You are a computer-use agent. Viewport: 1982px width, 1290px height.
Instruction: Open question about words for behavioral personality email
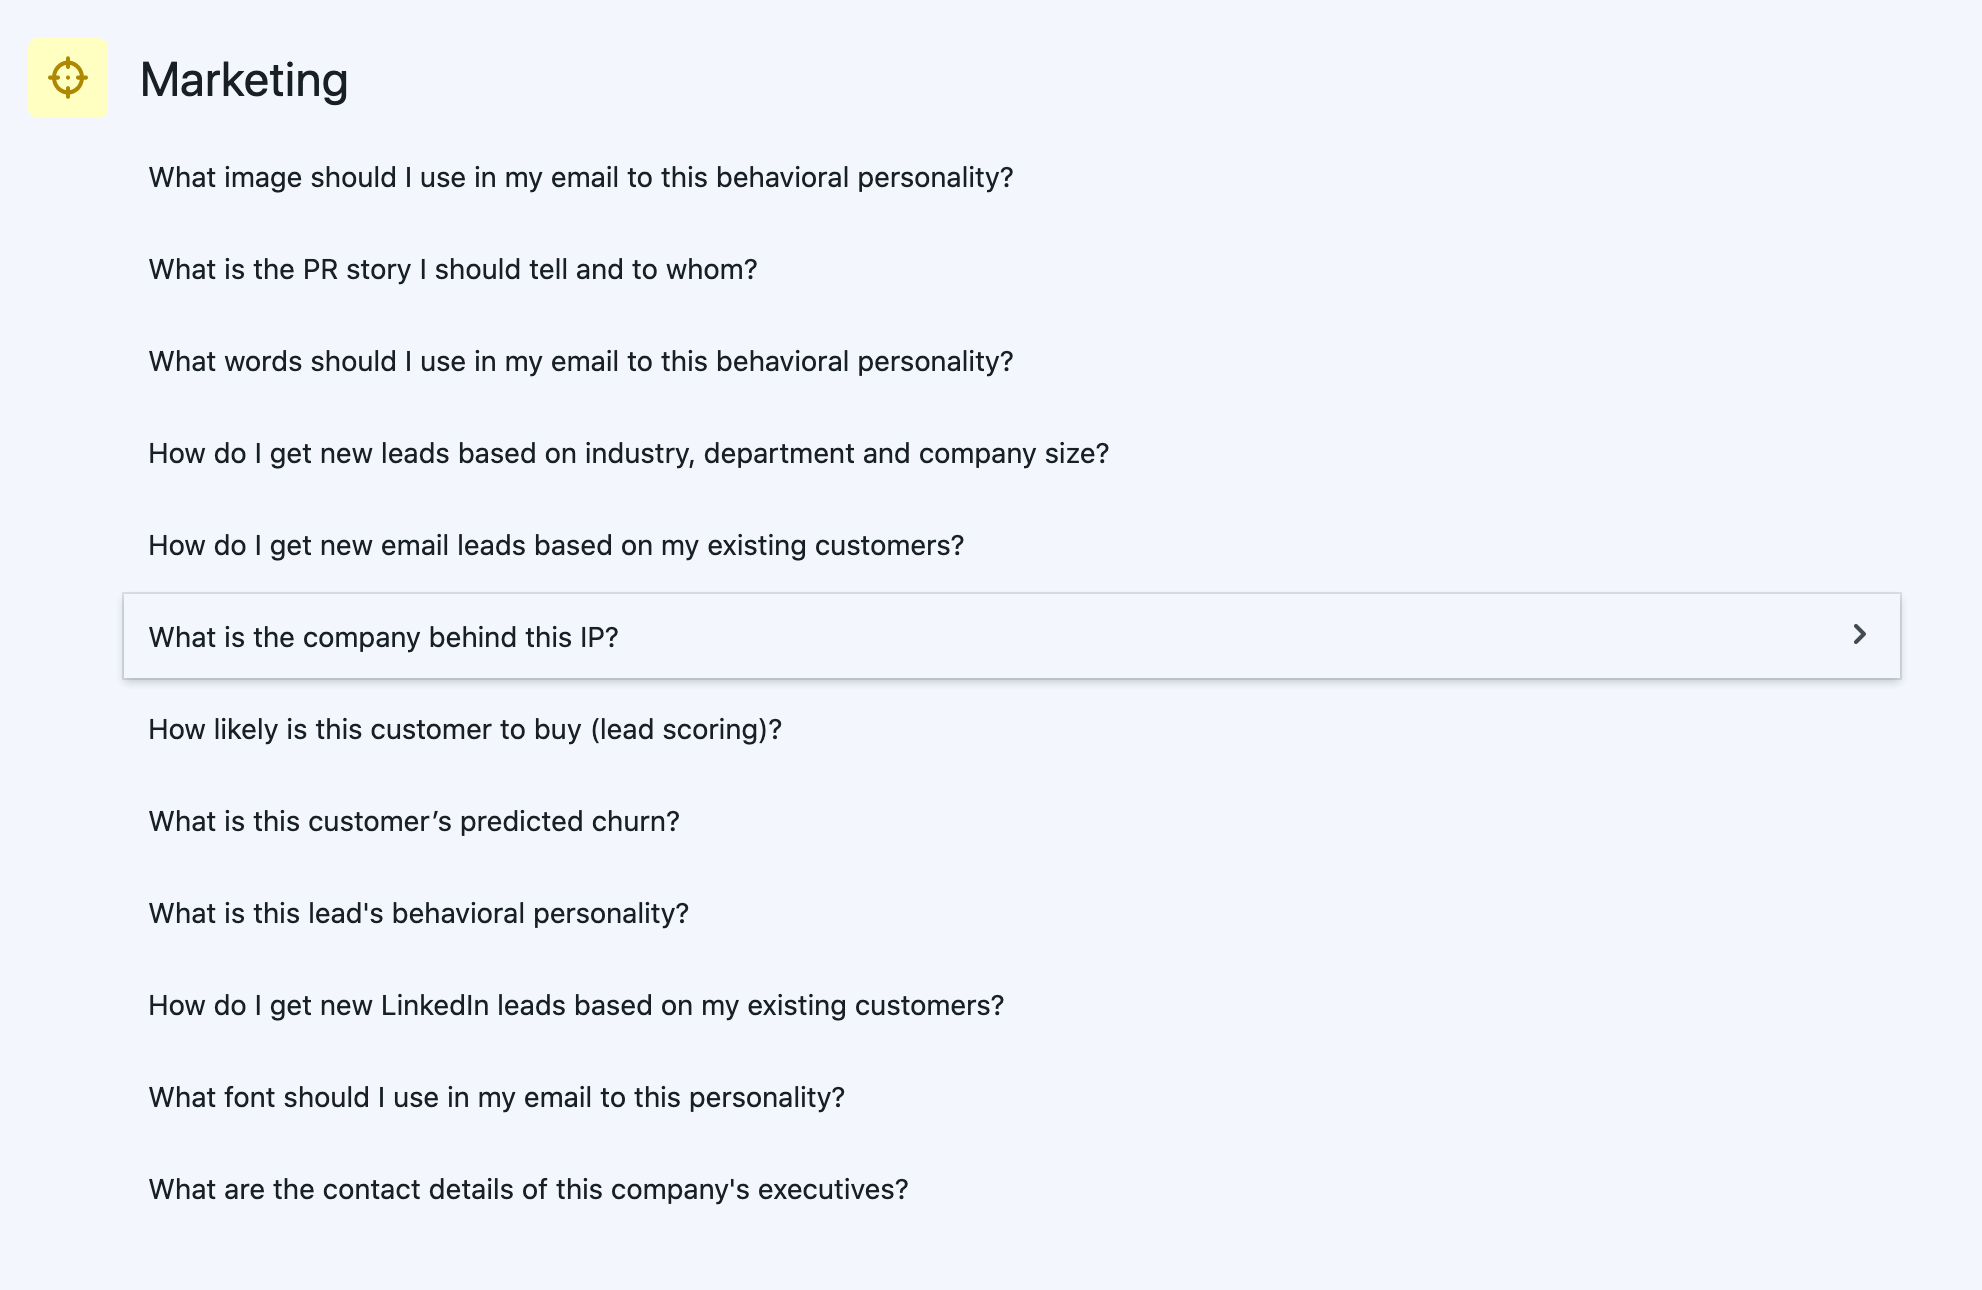click(580, 362)
